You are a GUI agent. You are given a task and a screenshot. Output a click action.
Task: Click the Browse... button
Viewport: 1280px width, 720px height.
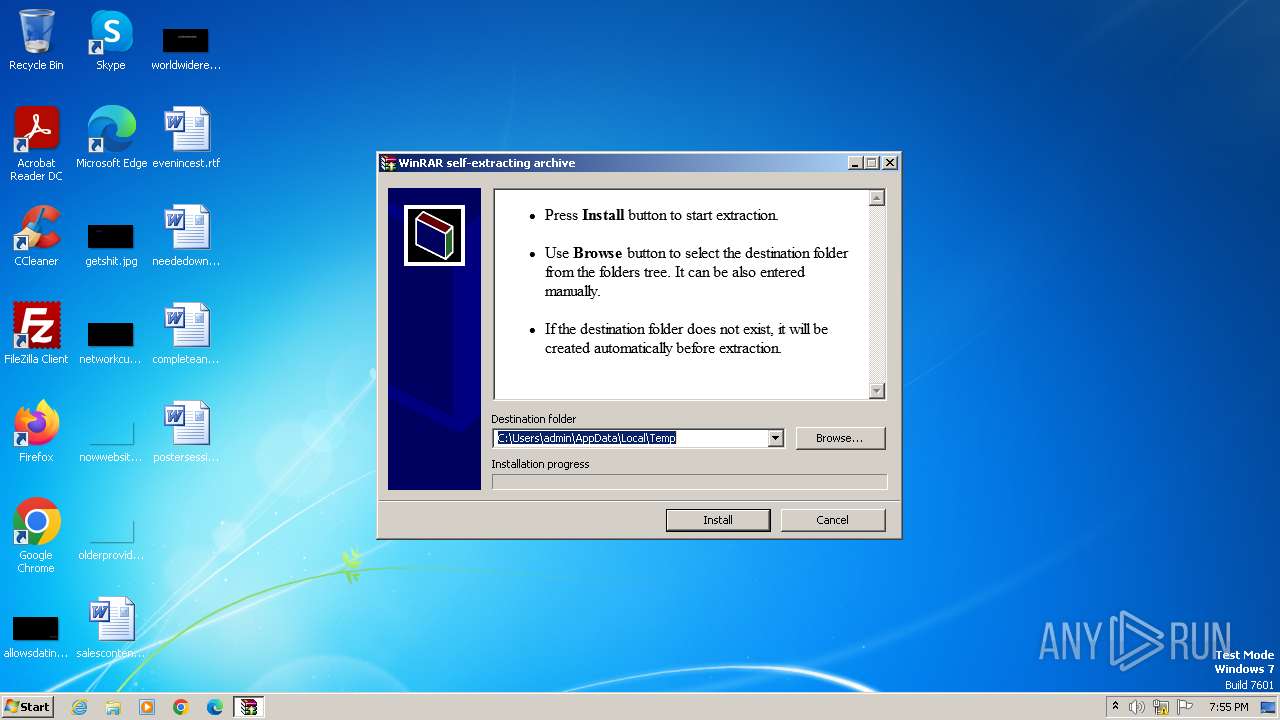[840, 438]
